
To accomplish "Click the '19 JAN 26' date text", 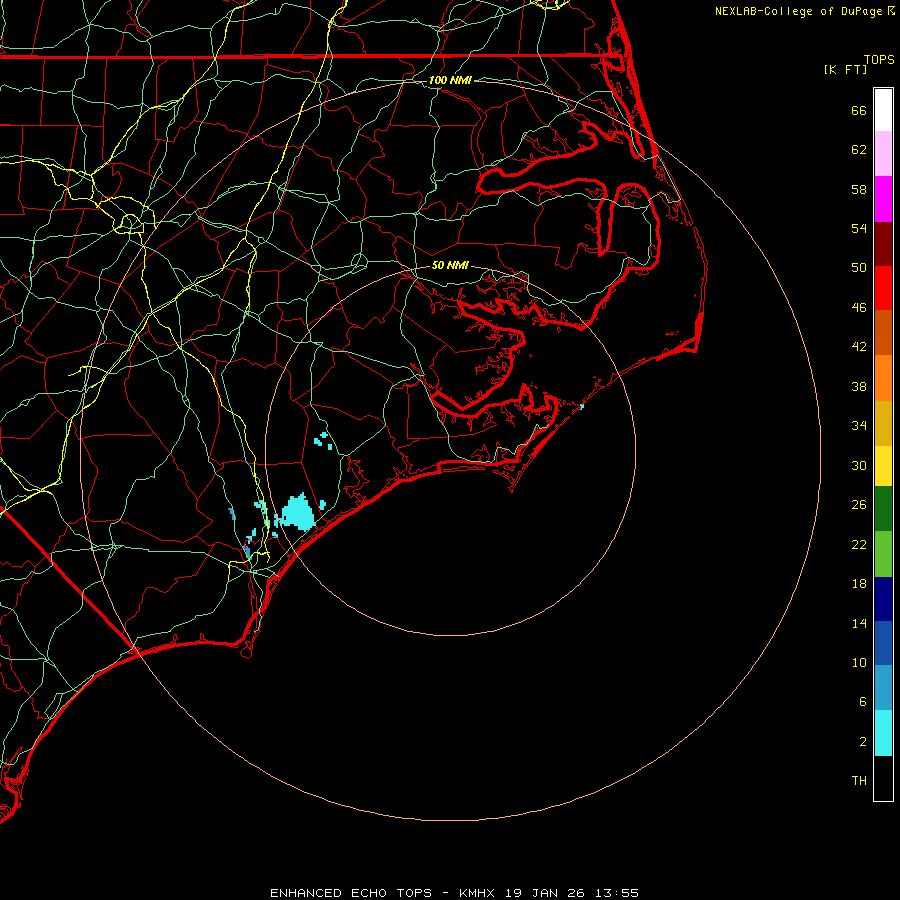I will [x=547, y=893].
